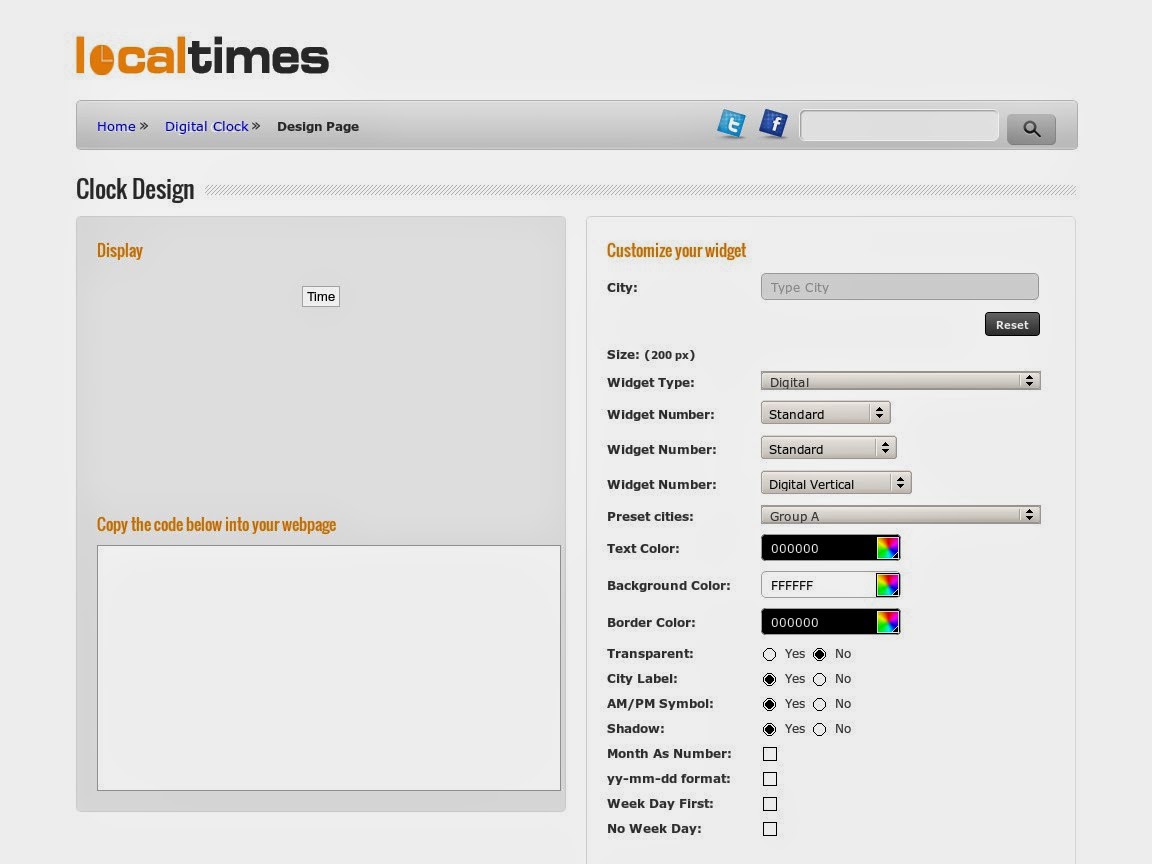1152x864 pixels.
Task: Select City Label Yes radio button
Action: 769,679
